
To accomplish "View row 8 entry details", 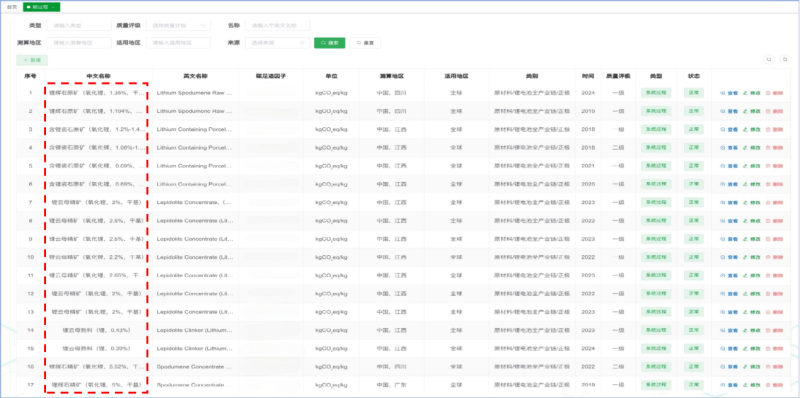I will [x=729, y=221].
